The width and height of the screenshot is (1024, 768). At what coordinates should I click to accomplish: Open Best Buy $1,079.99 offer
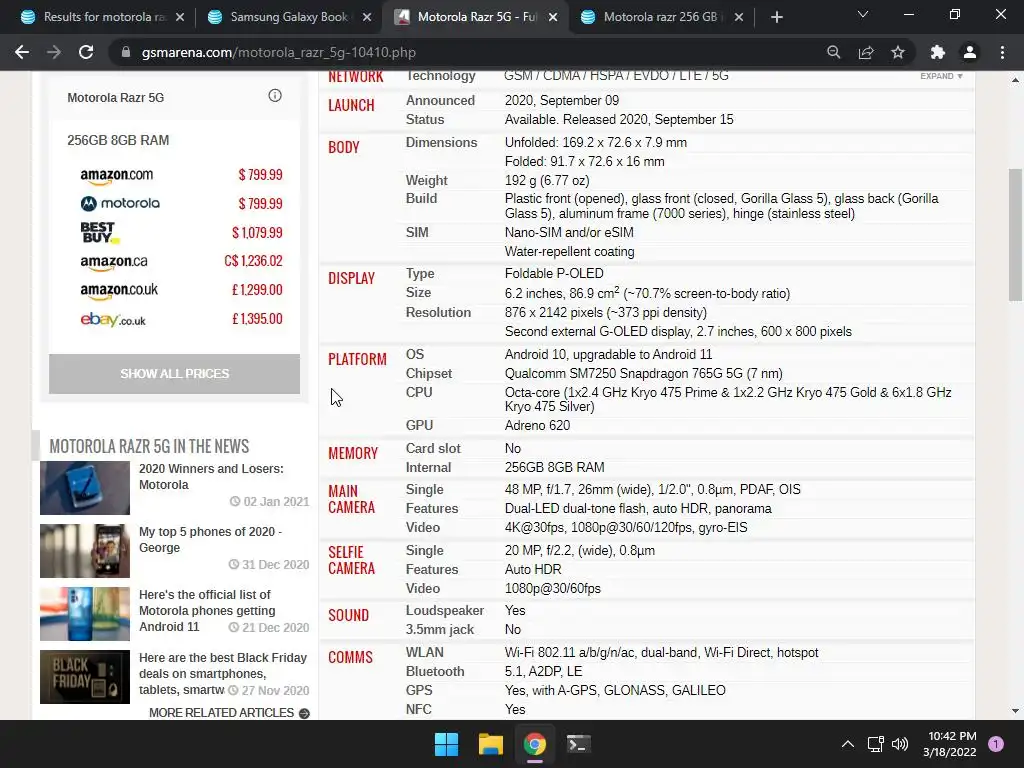pyautogui.click(x=181, y=232)
